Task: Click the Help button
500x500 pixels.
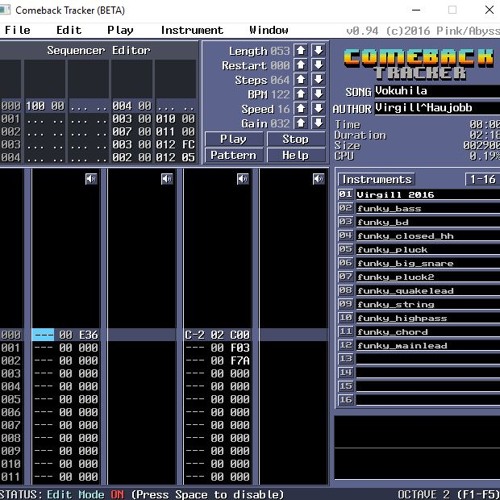Action: click(x=296, y=155)
